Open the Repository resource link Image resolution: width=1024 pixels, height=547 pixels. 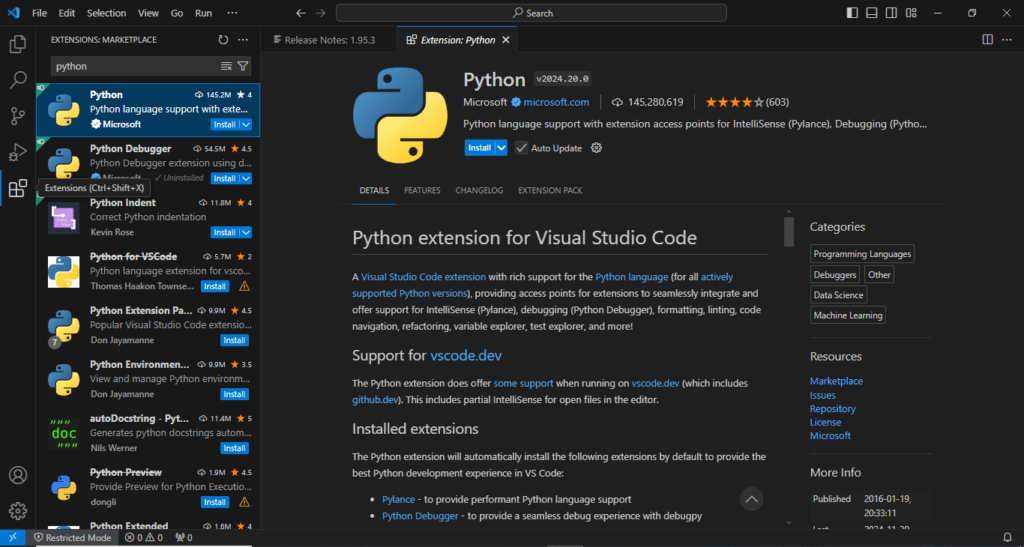(x=833, y=409)
